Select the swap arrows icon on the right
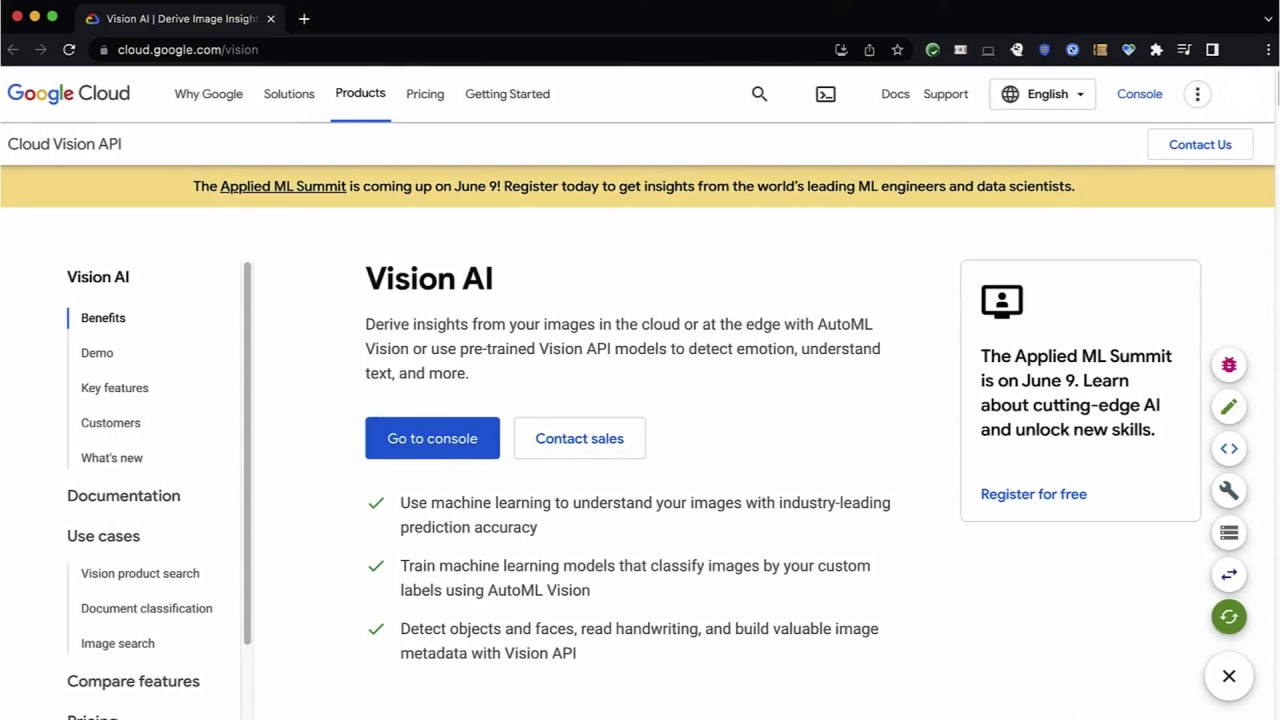 (x=1229, y=574)
